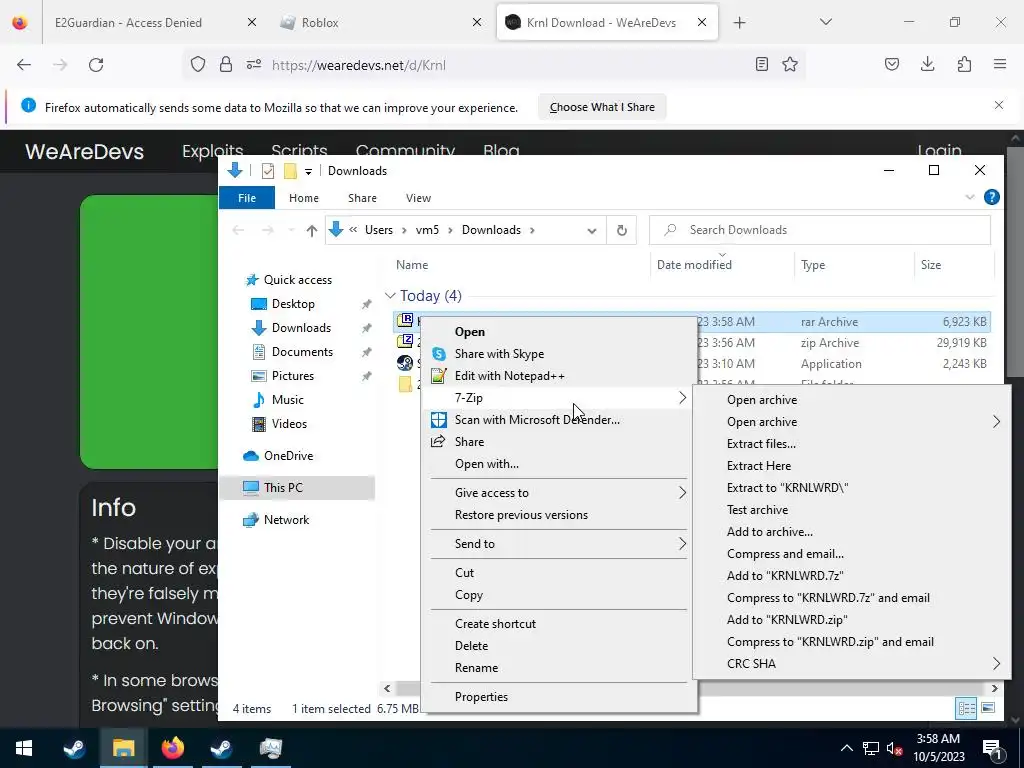
Task: Click WeAreDevs site logo
Action: (x=84, y=152)
